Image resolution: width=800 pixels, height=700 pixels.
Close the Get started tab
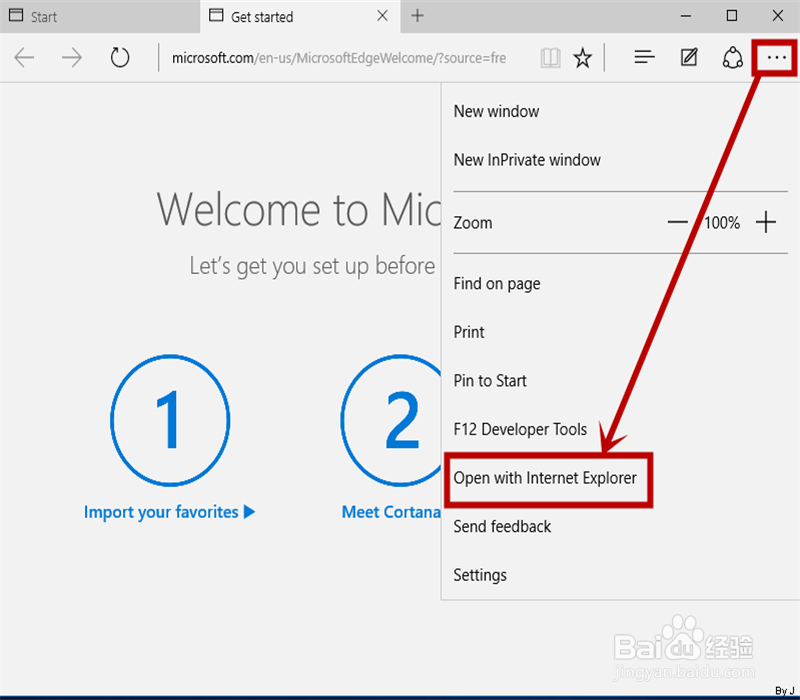(382, 16)
